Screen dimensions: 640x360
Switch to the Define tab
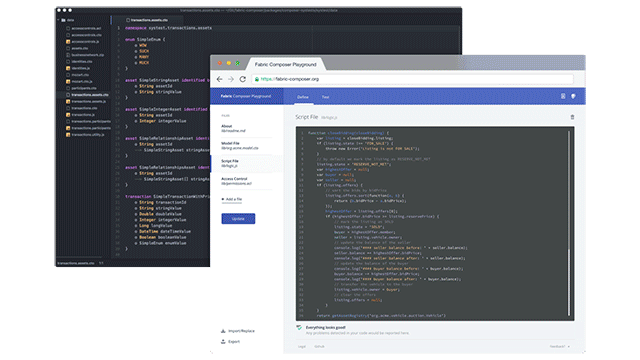[303, 97]
